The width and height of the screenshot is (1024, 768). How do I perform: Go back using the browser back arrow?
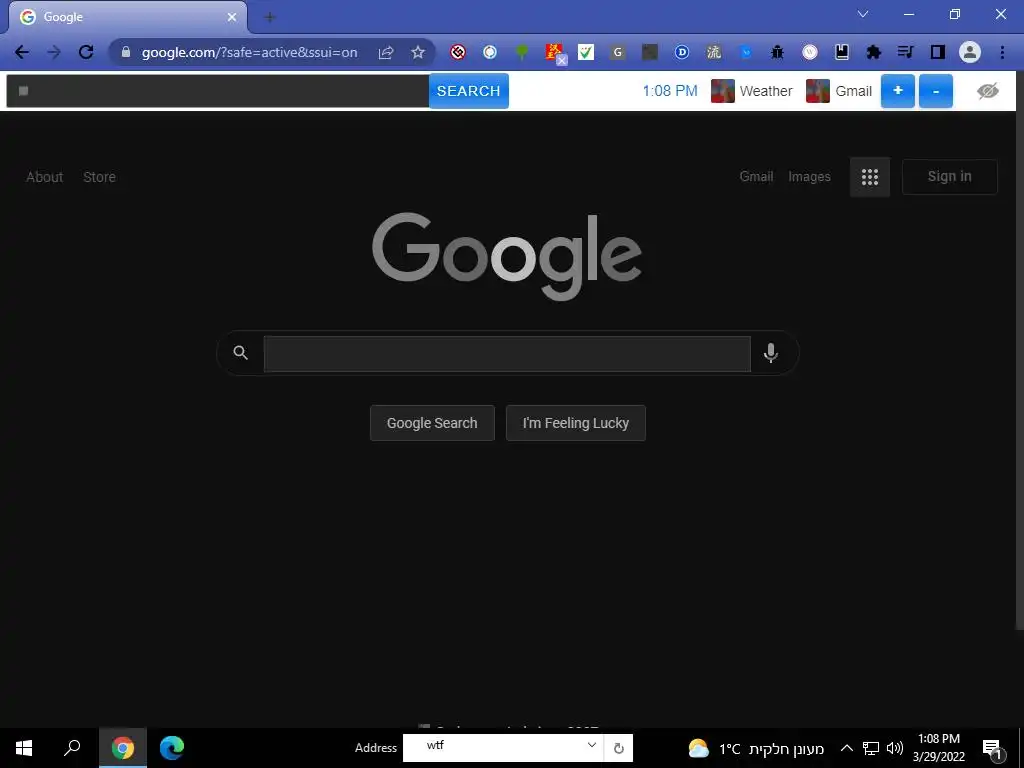pos(22,52)
